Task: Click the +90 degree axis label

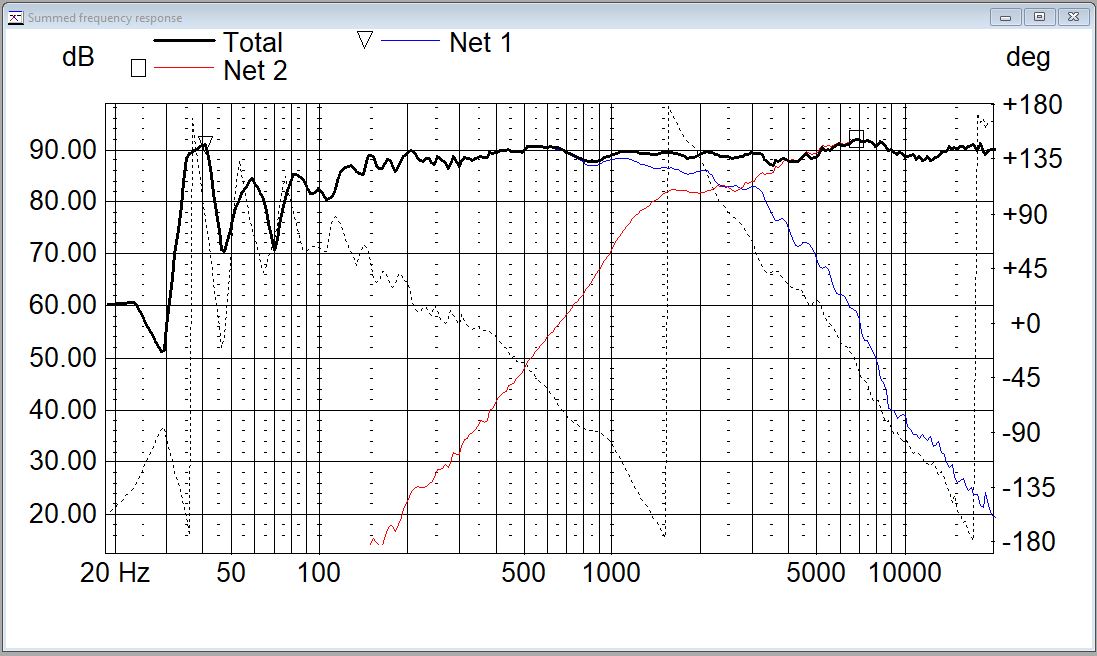Action: [x=1025, y=214]
